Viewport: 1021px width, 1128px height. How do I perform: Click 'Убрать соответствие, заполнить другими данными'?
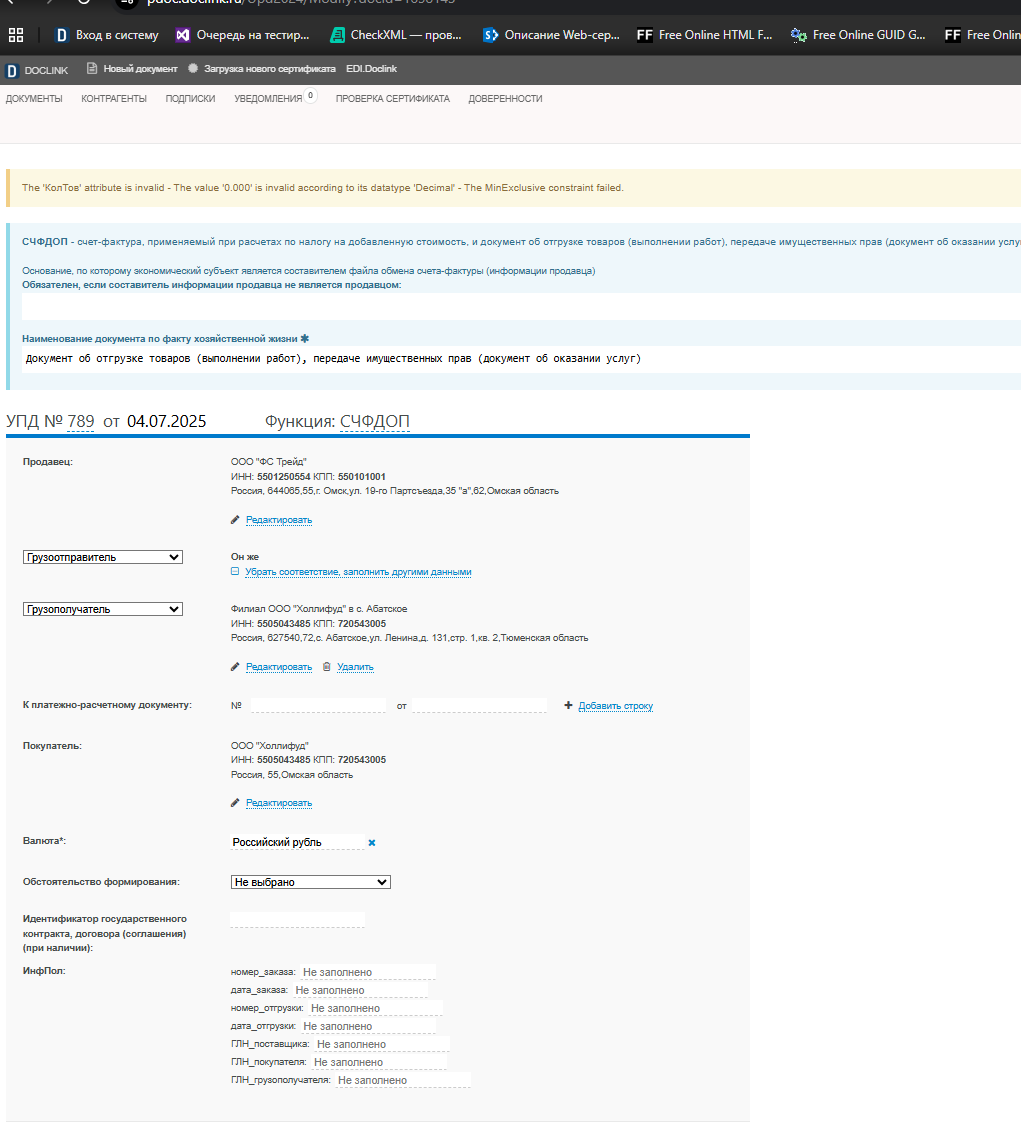click(358, 572)
